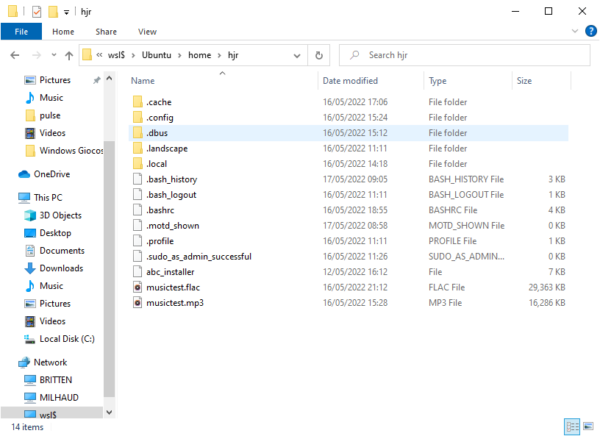Click wsl$ in the address breadcrumb
Image resolution: width=600 pixels, height=436 pixels.
[116, 55]
